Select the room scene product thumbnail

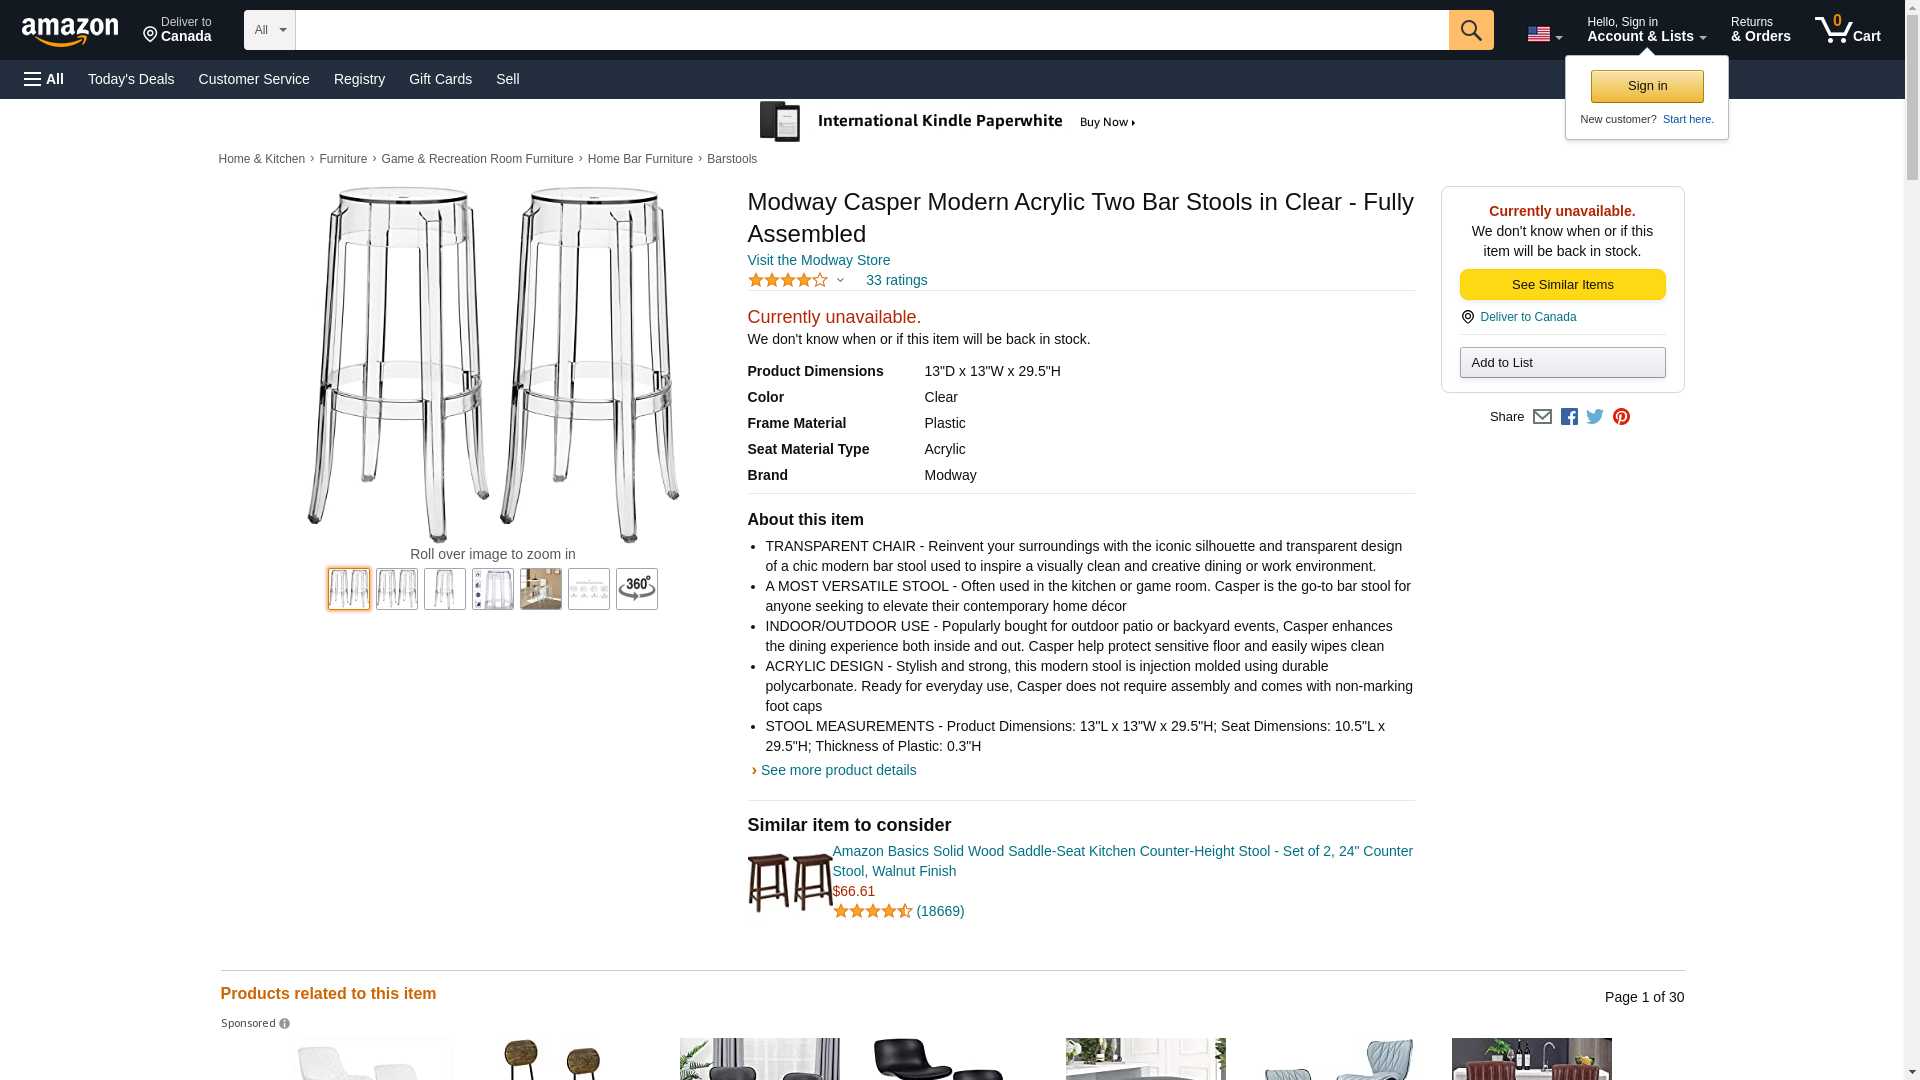tap(540, 590)
